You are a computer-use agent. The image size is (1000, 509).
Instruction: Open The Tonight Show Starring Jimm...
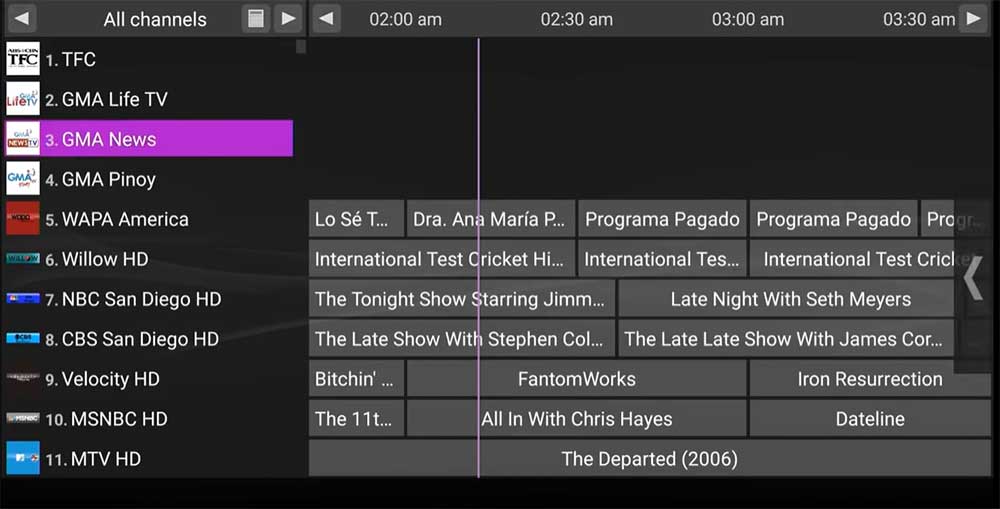(462, 299)
